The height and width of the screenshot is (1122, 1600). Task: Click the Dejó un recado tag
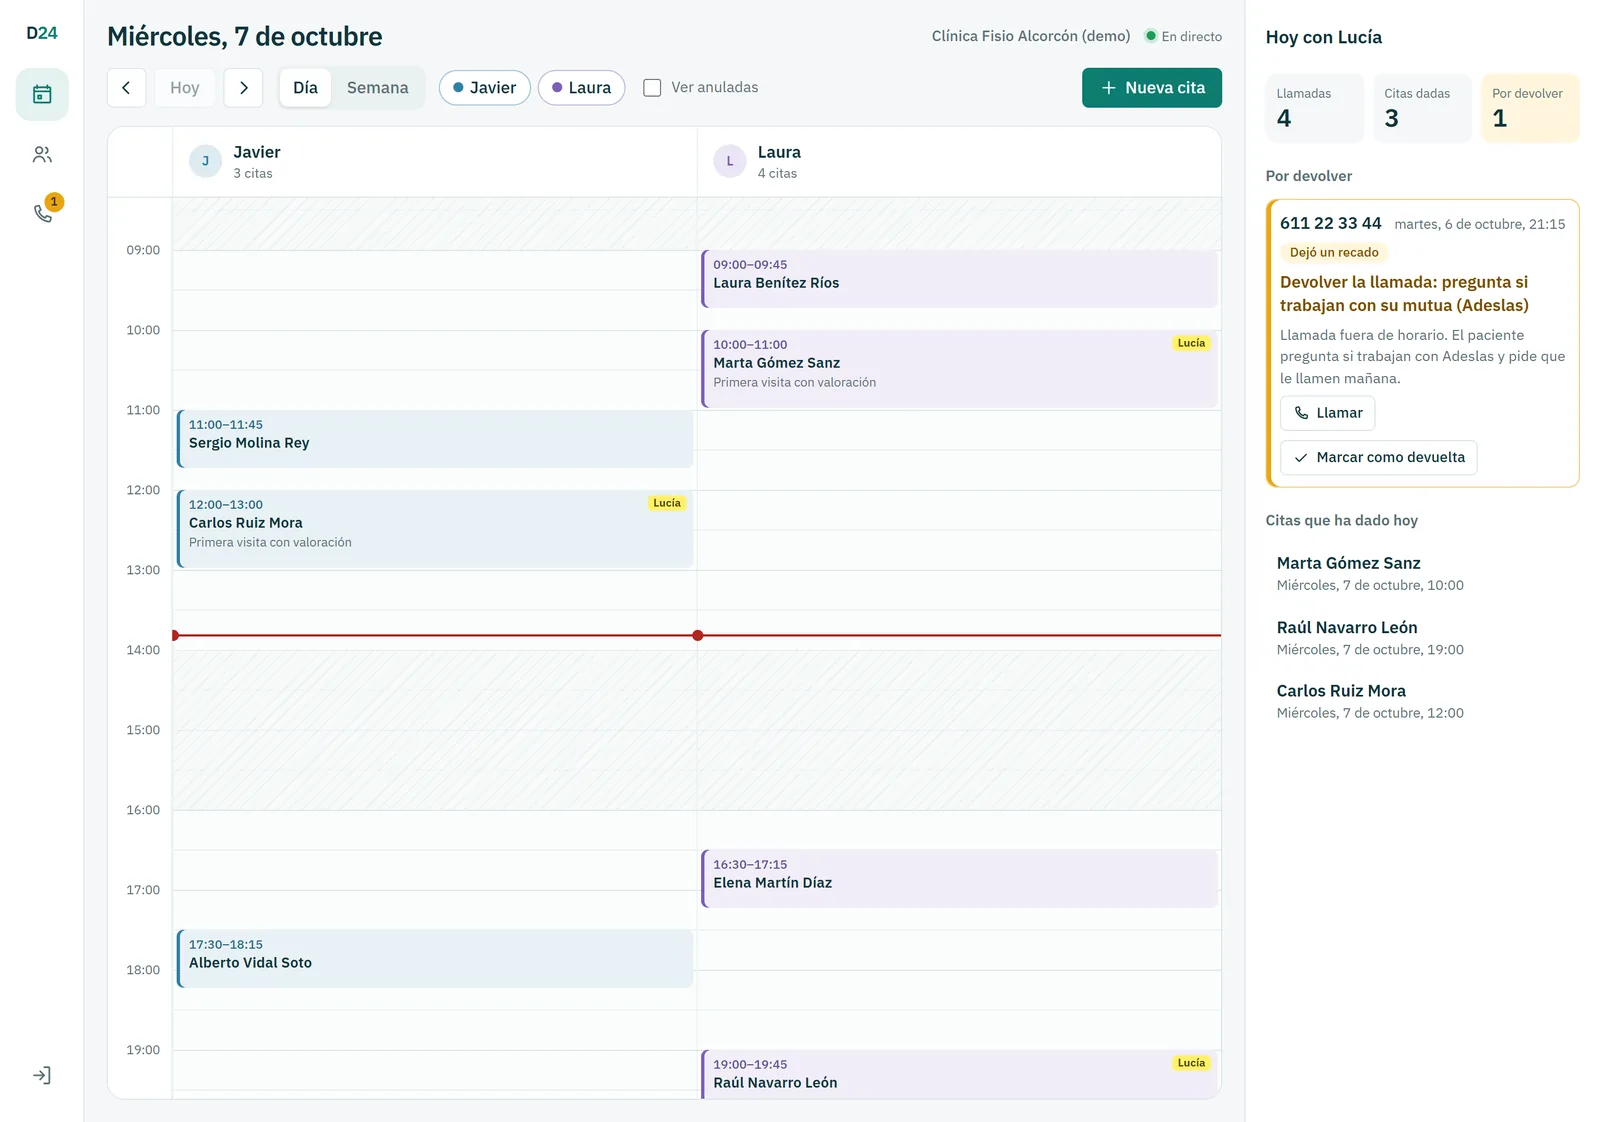[x=1334, y=253]
